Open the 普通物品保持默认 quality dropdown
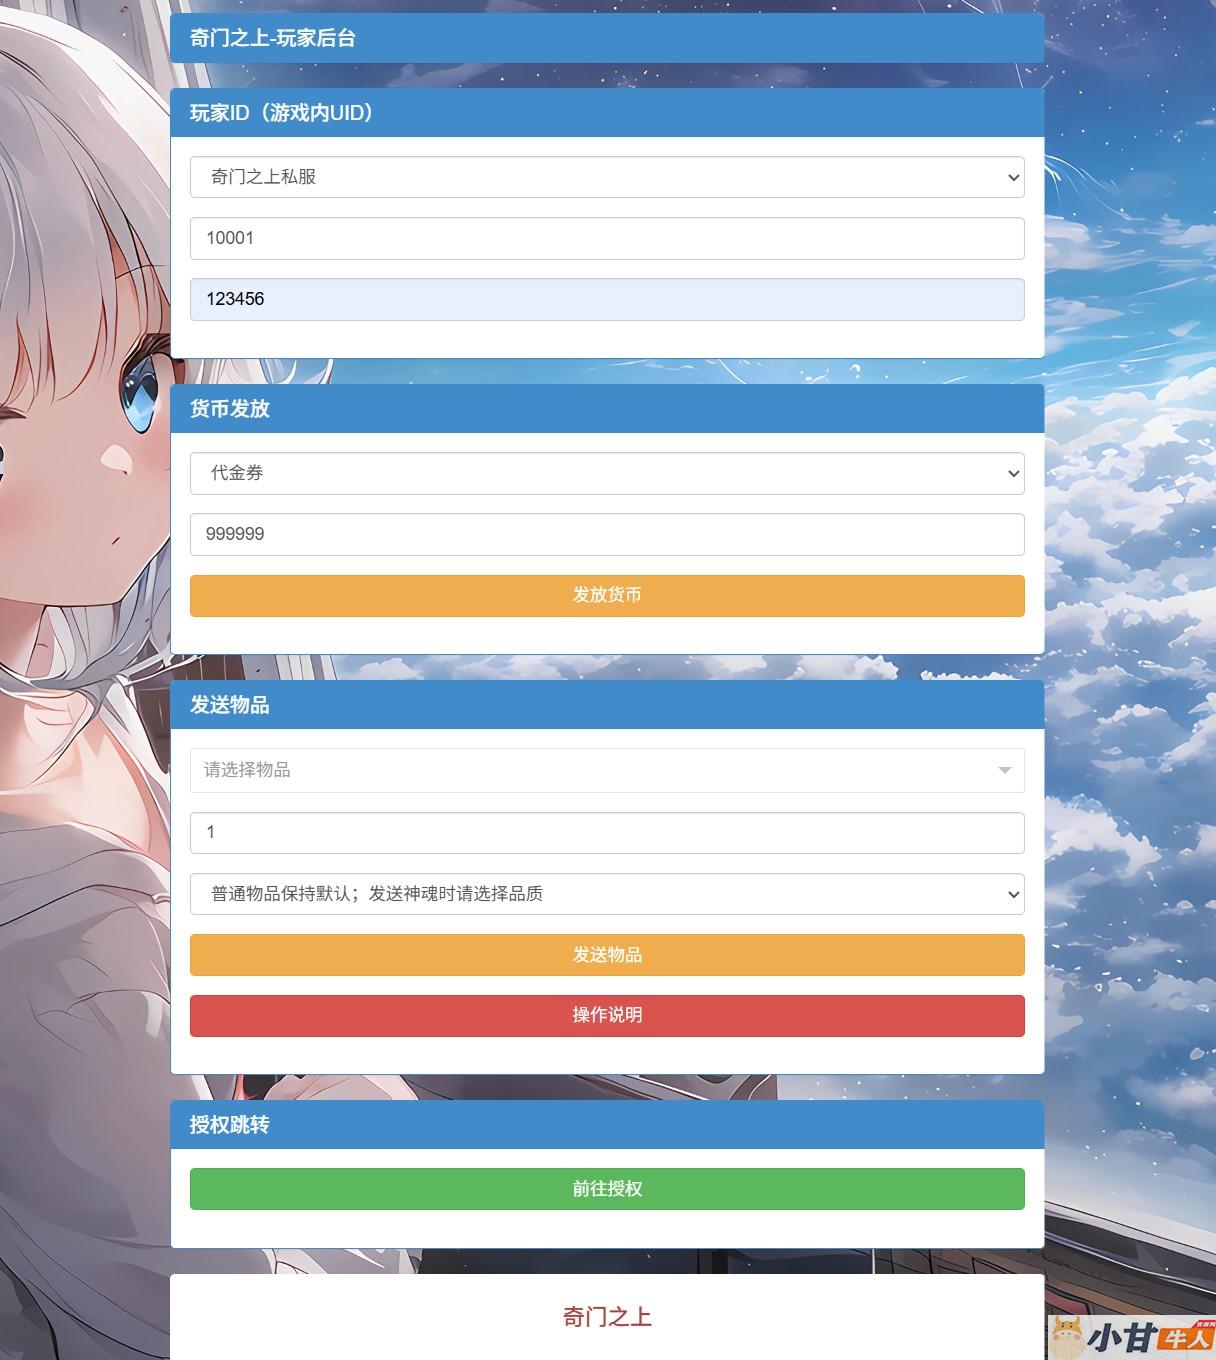1216x1360 pixels. click(607, 894)
